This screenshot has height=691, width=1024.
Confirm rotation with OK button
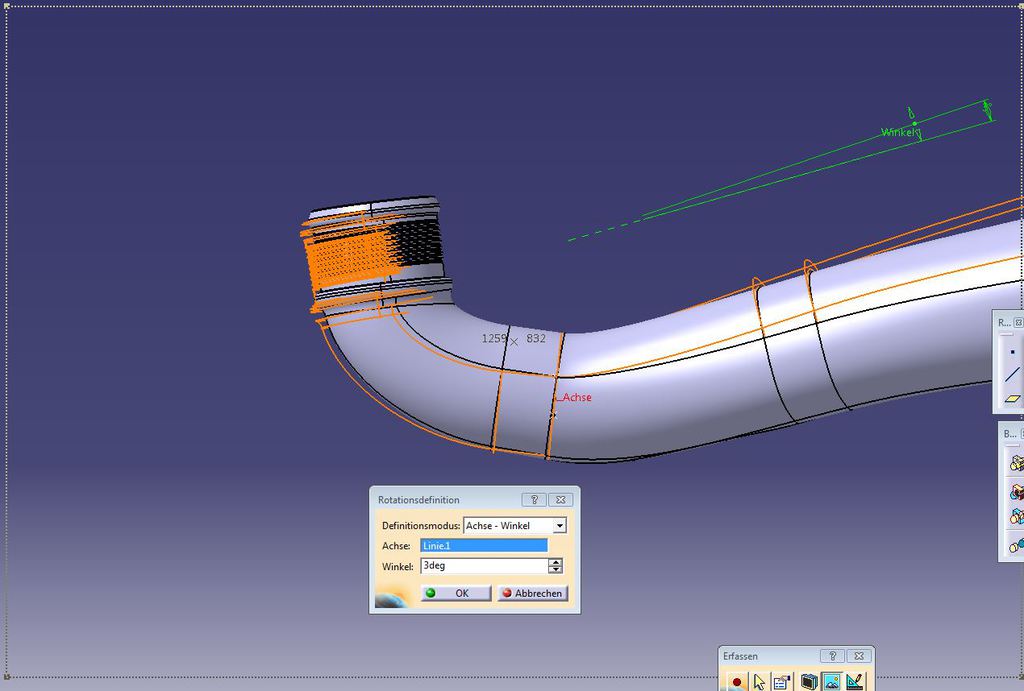455,593
